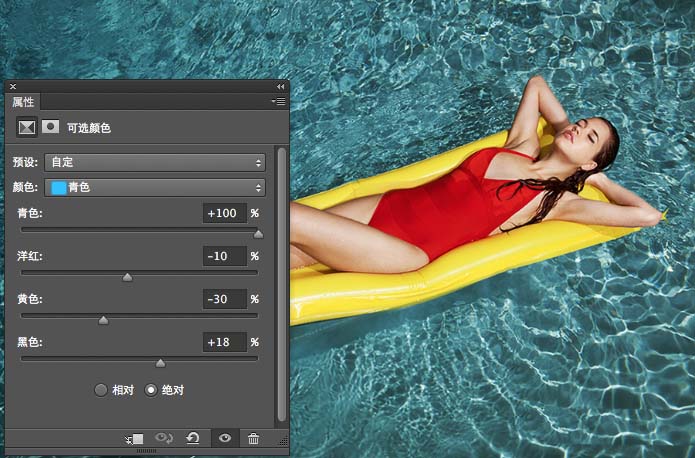Open the 预设 preset dropdown
The width and height of the screenshot is (695, 458).
pos(155,162)
